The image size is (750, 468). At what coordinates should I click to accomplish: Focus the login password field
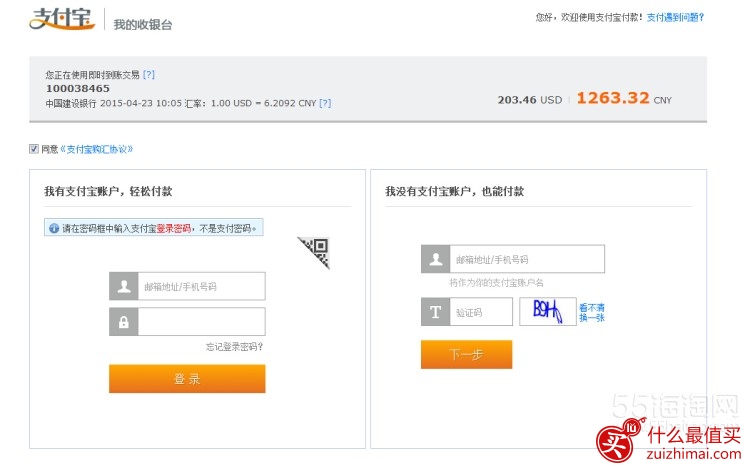pos(201,322)
